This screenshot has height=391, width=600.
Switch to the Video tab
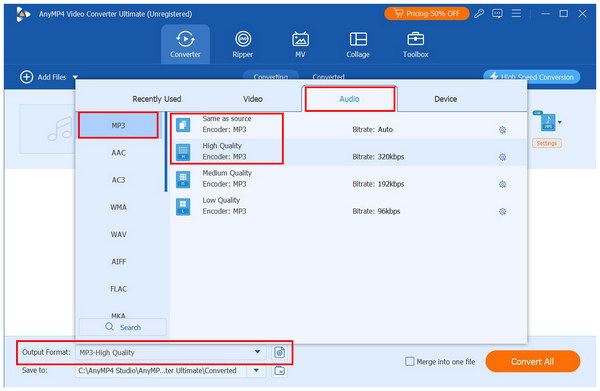pos(253,99)
